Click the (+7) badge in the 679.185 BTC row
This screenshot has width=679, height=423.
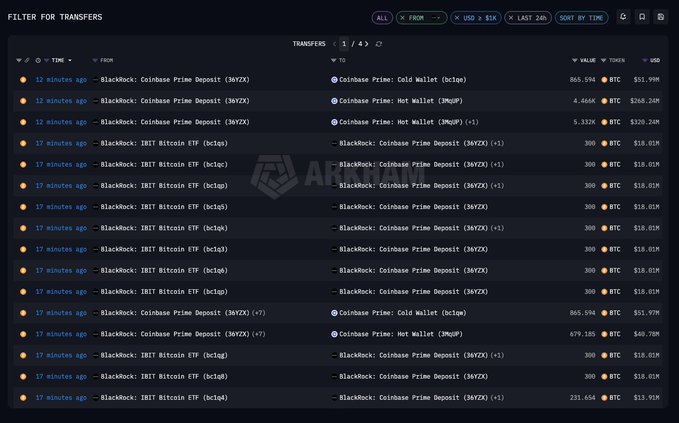(259, 334)
